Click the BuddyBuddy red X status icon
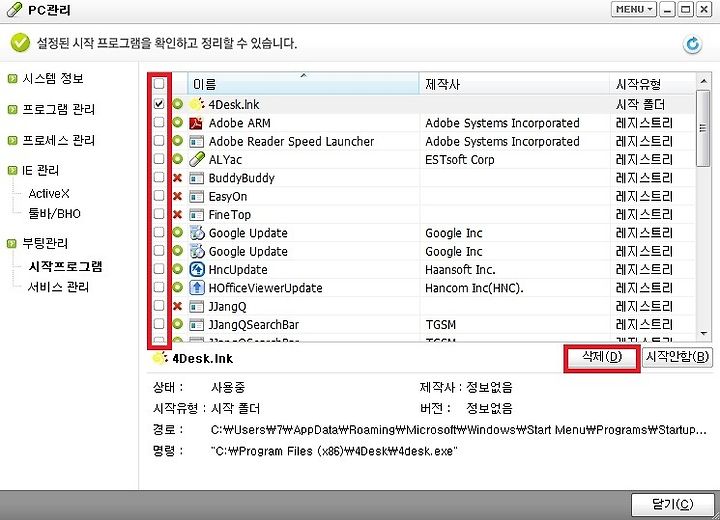The height and width of the screenshot is (520, 720). click(177, 178)
